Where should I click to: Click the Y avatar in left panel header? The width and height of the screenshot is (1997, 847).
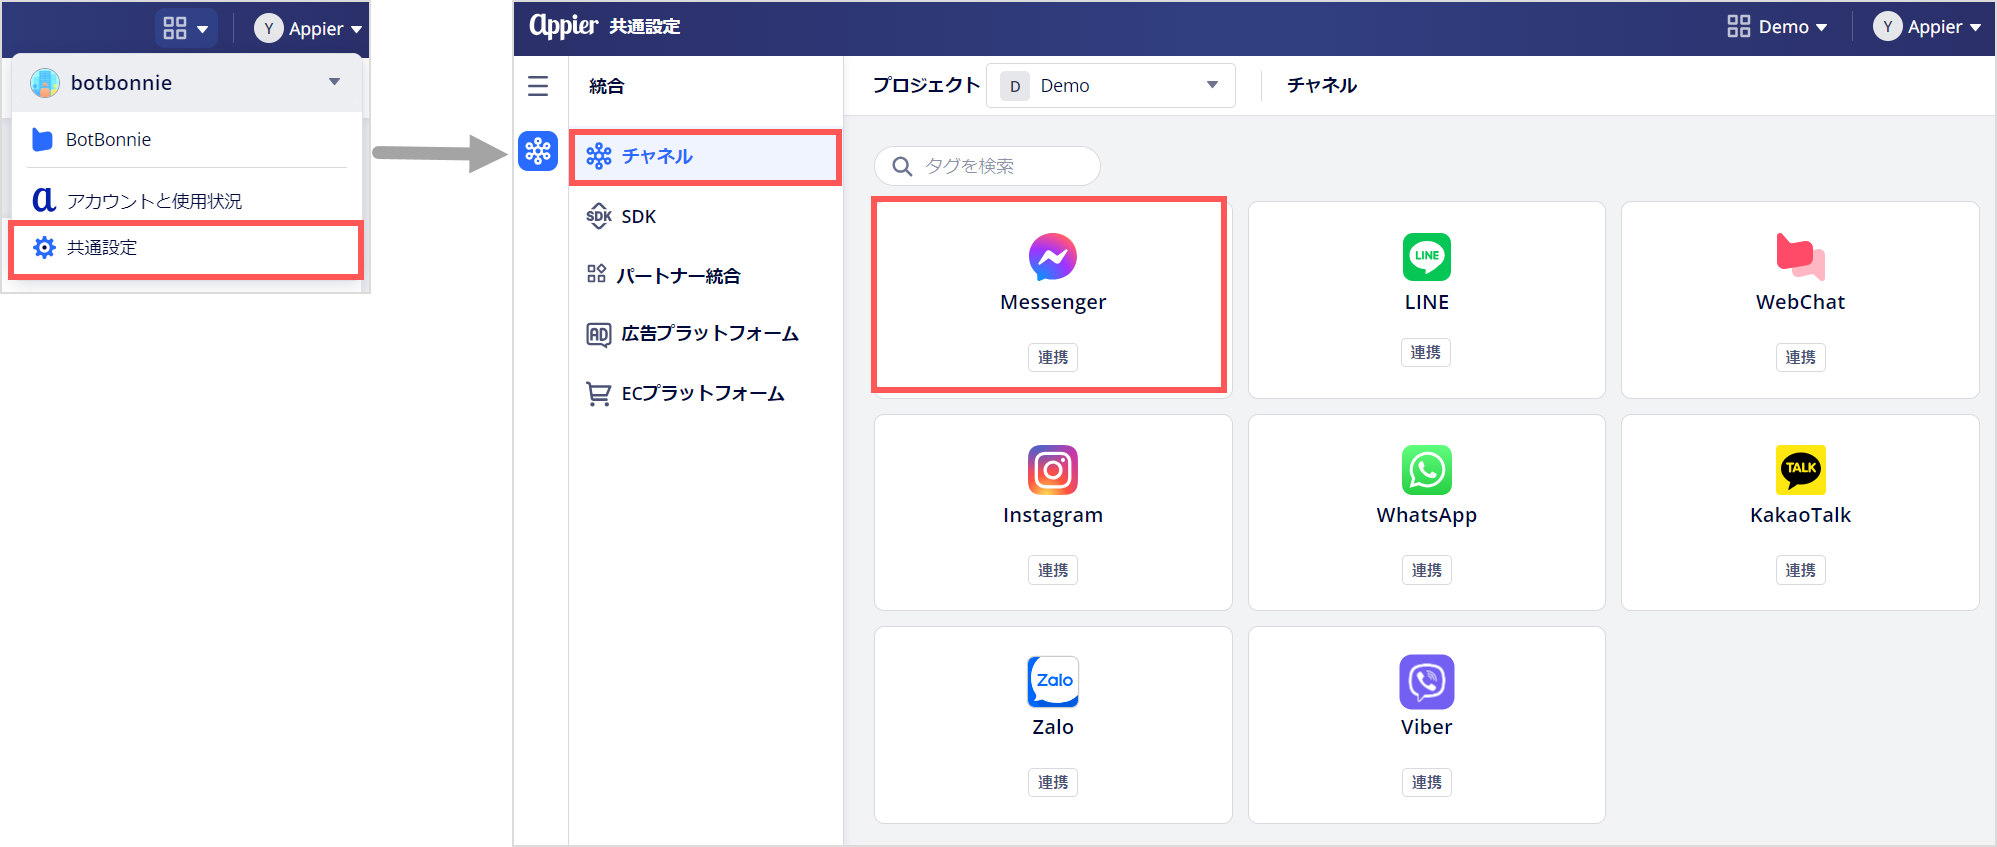[x=268, y=28]
